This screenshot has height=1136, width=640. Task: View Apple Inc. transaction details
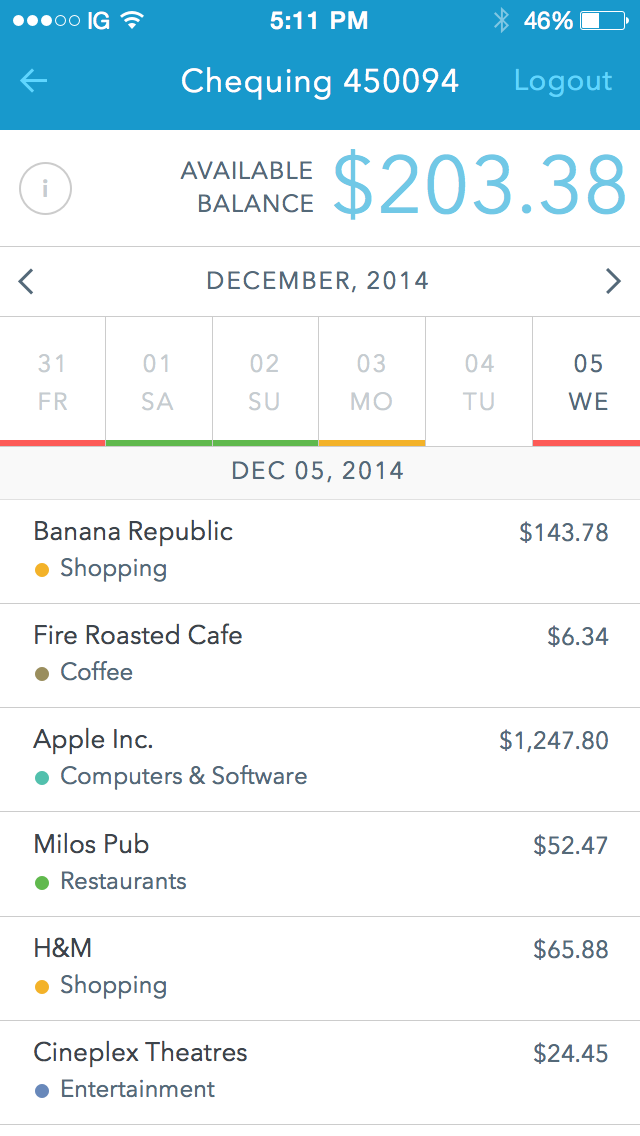(320, 759)
